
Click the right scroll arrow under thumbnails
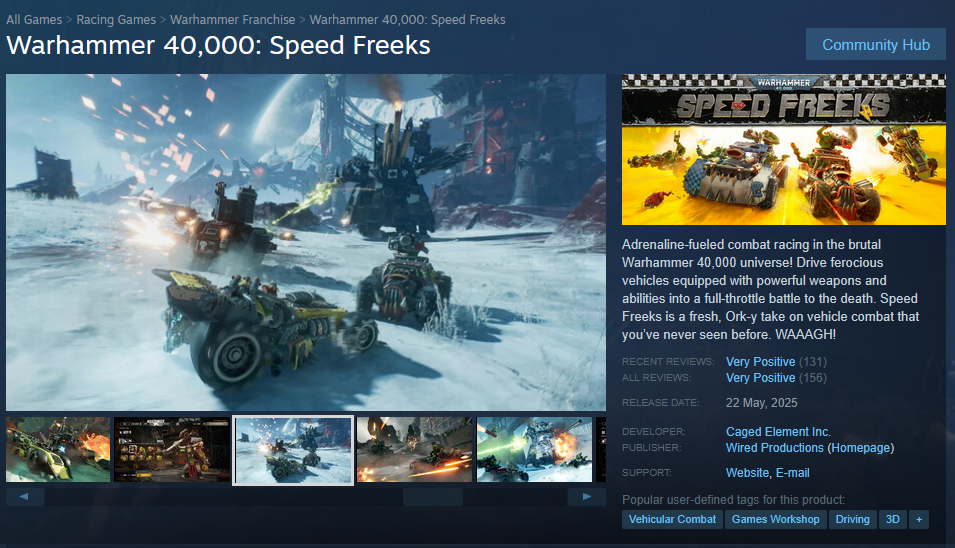(587, 497)
